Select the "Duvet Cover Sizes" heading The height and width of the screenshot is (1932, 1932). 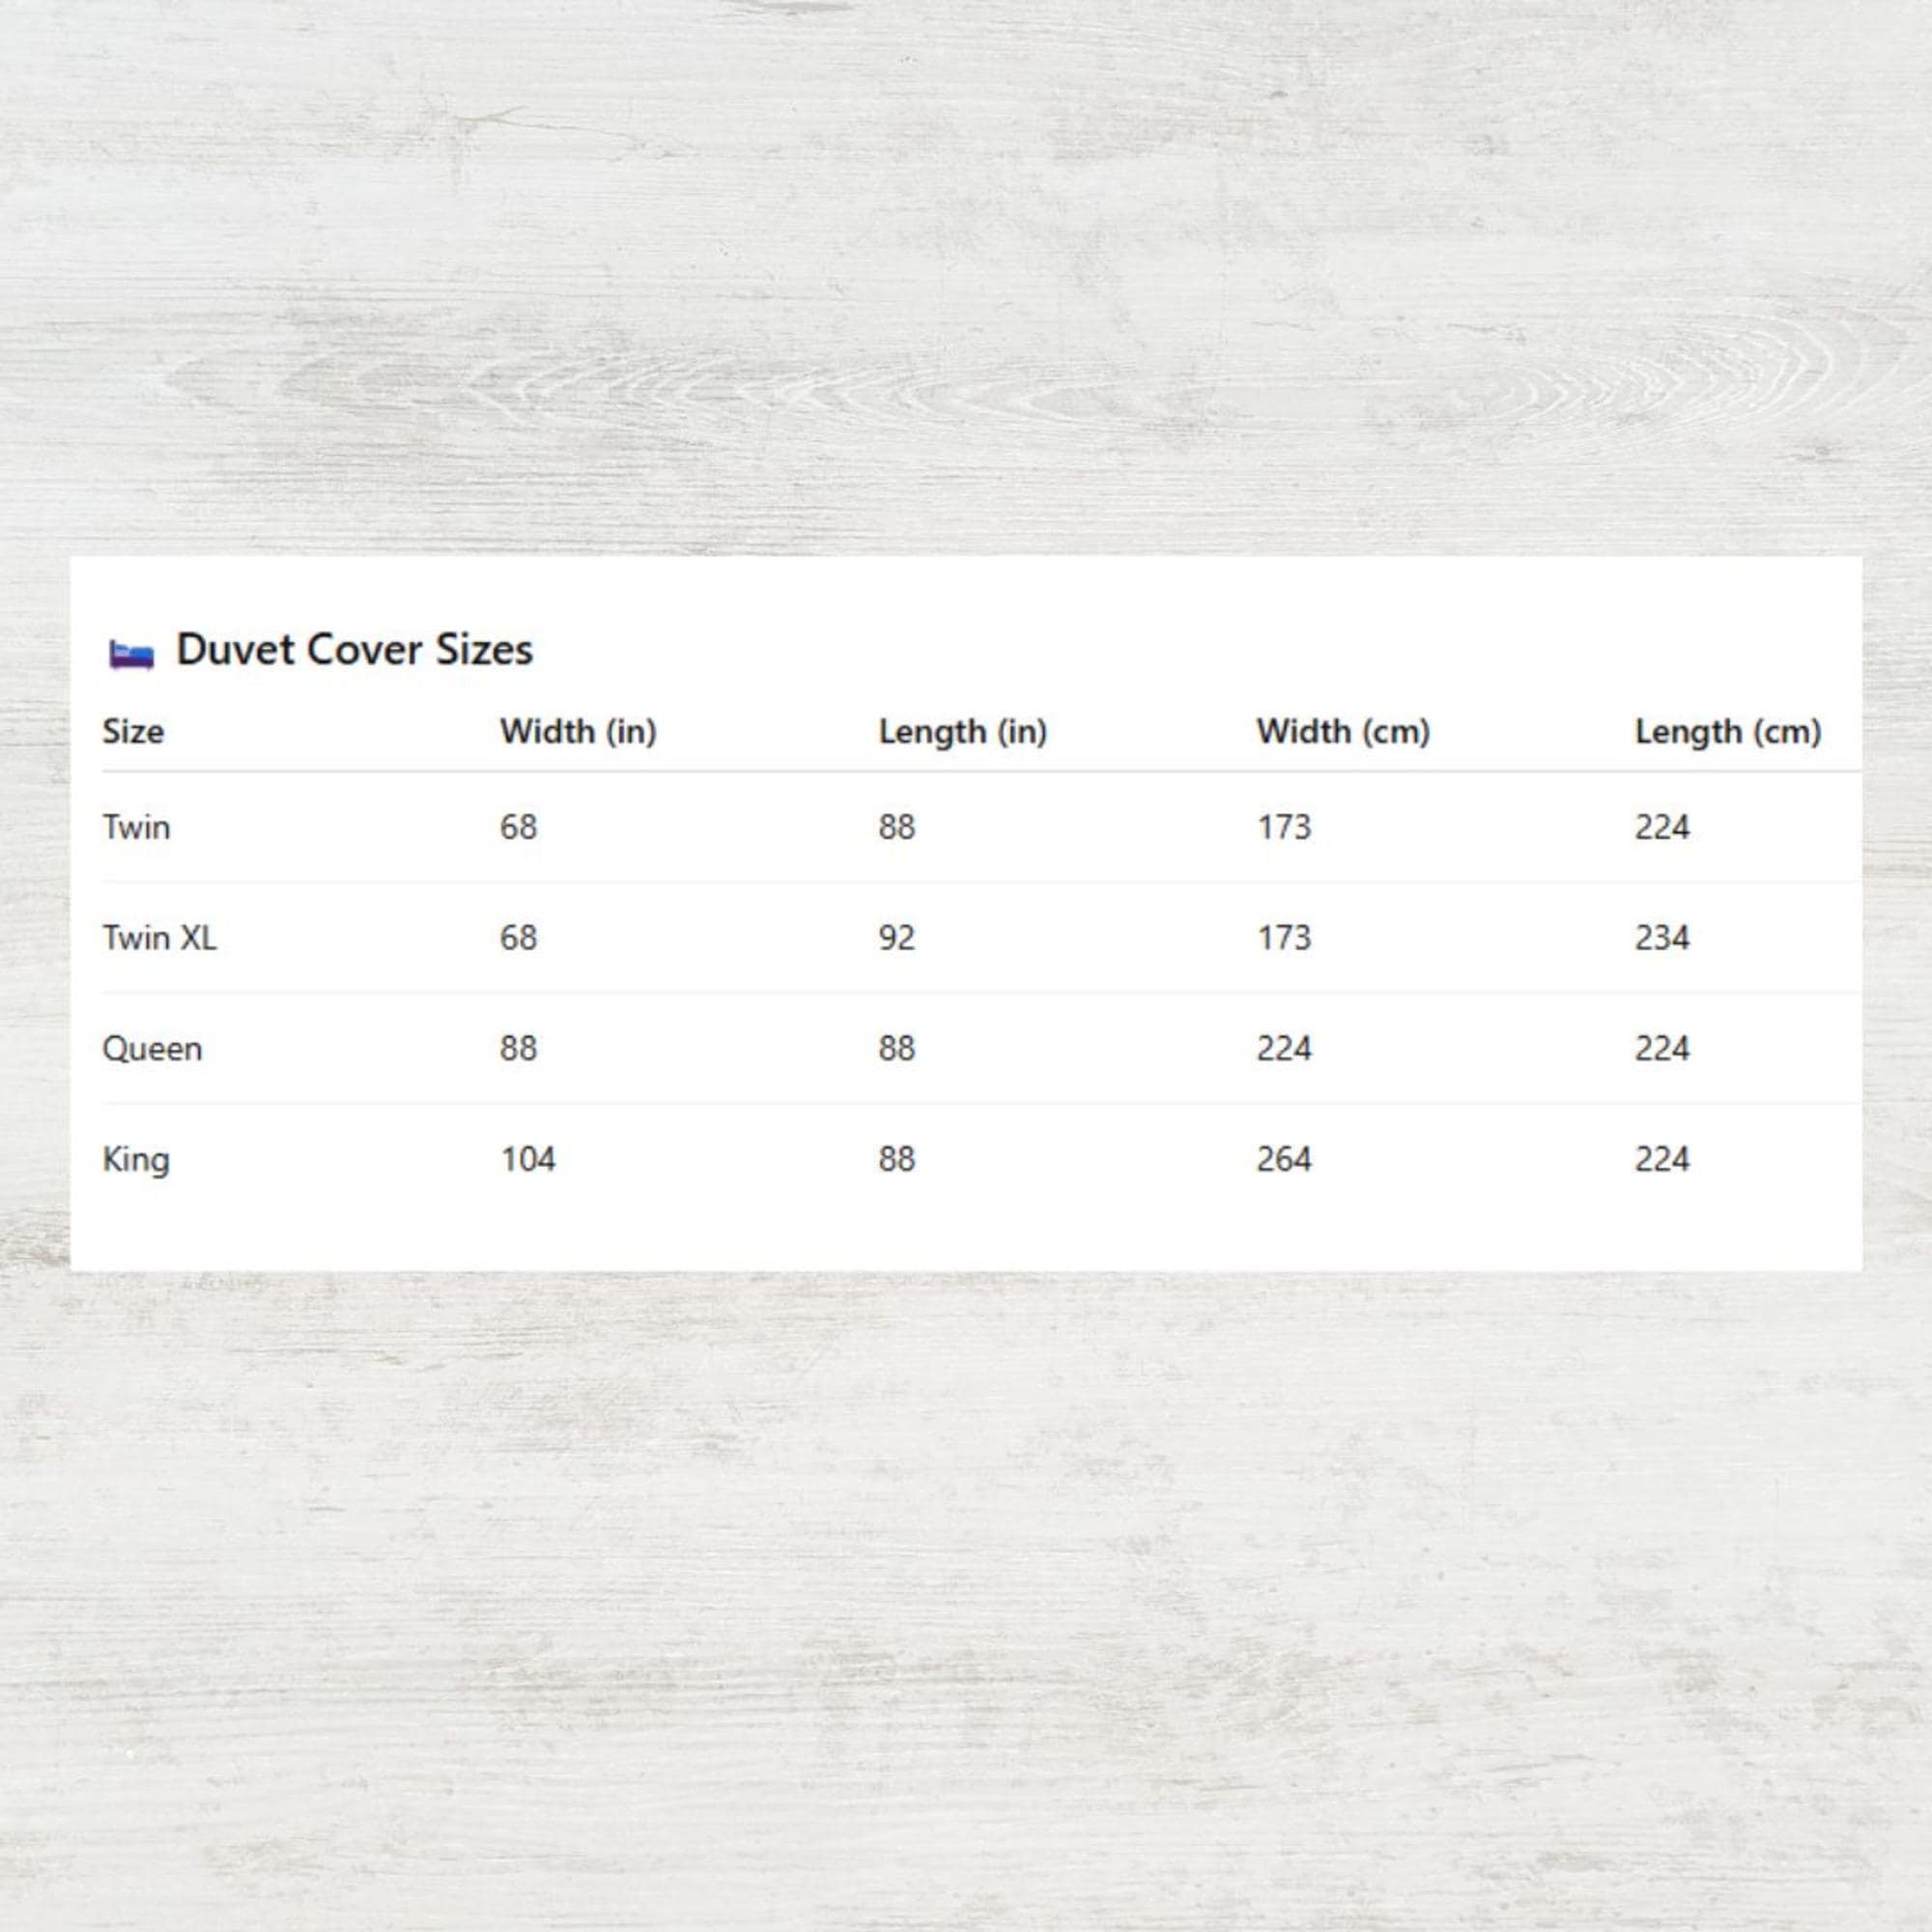tap(354, 650)
